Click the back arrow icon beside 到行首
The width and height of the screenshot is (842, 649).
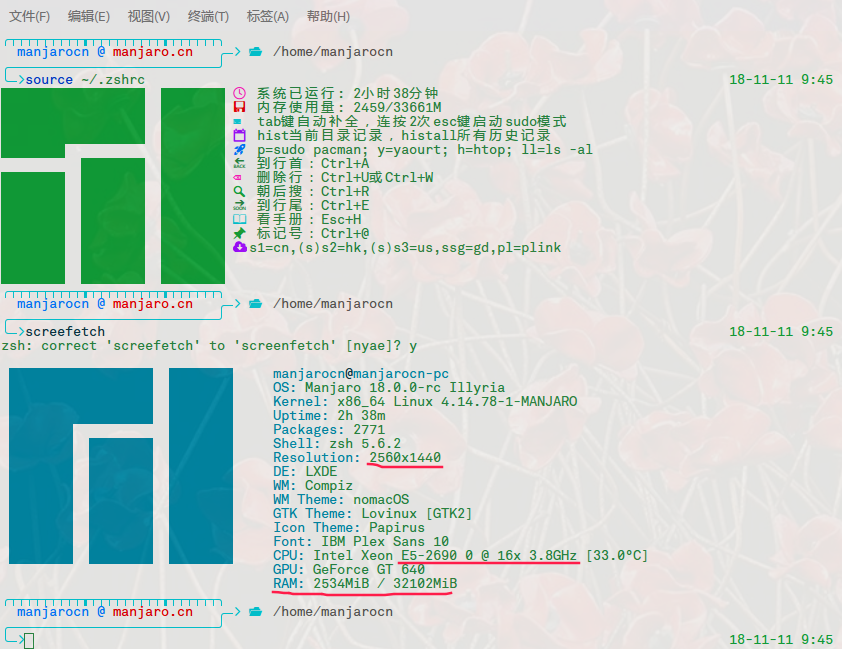(x=239, y=163)
